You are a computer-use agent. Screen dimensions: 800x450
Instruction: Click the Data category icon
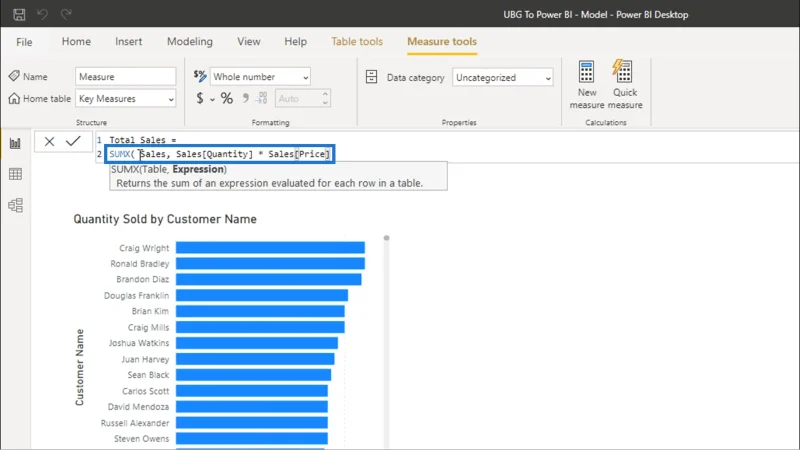point(371,77)
